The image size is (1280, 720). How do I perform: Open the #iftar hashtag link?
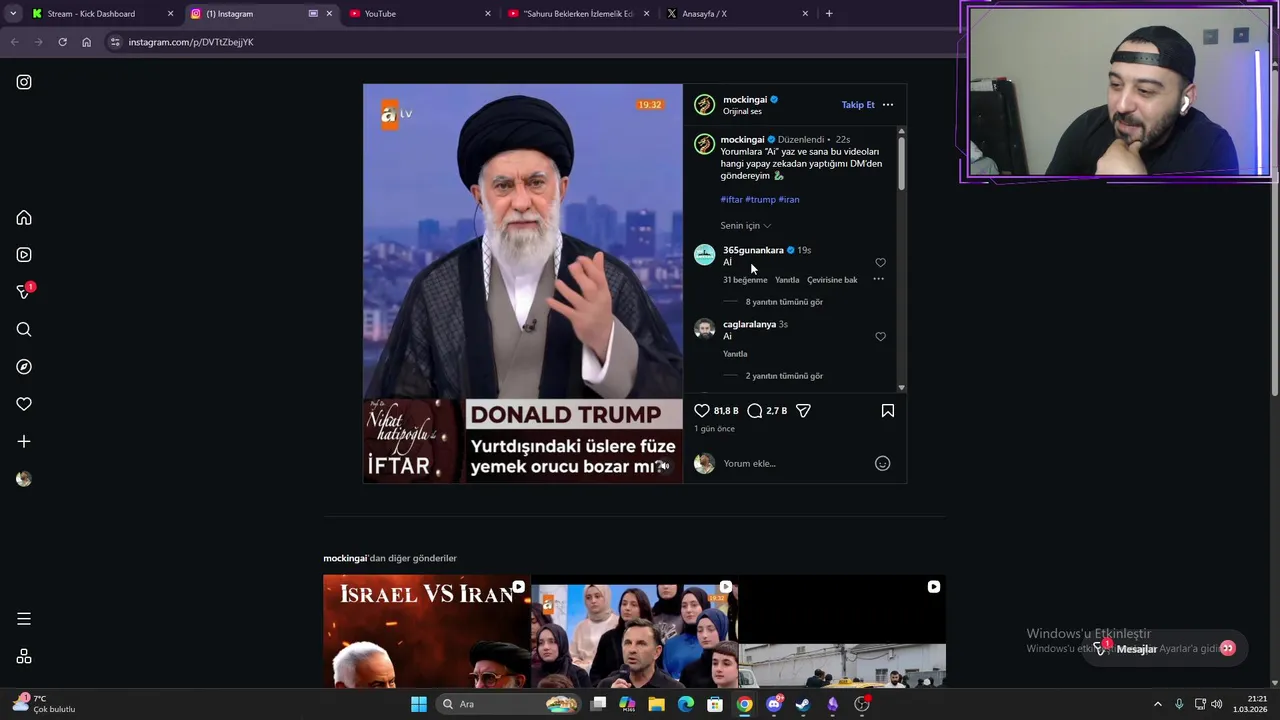coord(731,199)
